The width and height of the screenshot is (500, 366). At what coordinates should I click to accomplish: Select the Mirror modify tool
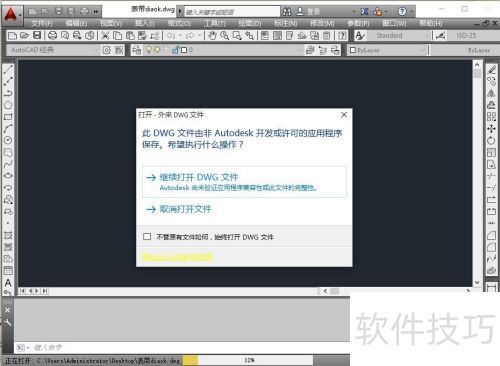[x=491, y=93]
